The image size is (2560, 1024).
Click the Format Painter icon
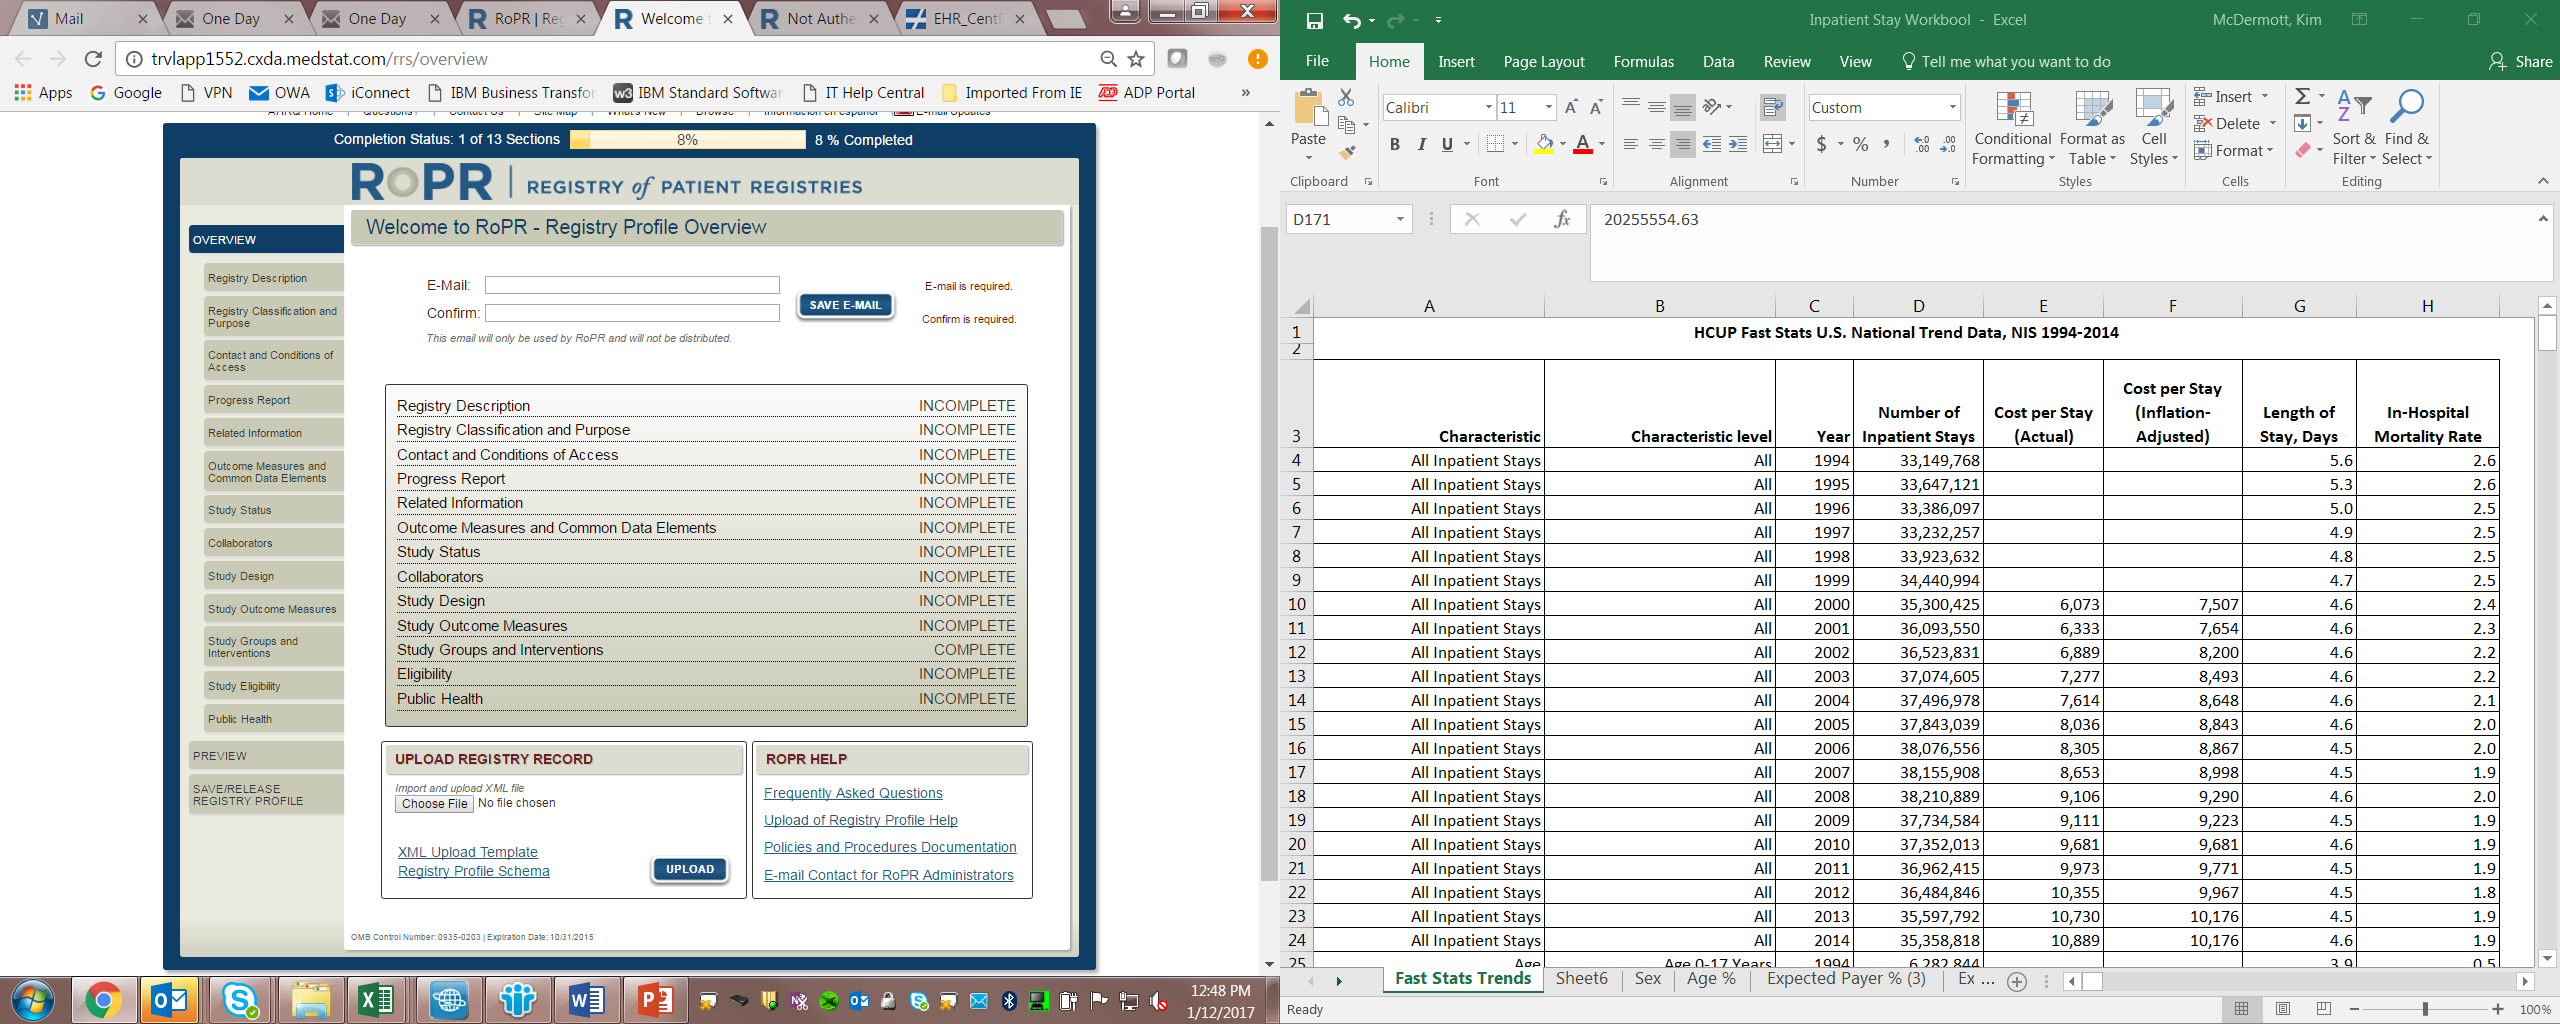pyautogui.click(x=1347, y=153)
